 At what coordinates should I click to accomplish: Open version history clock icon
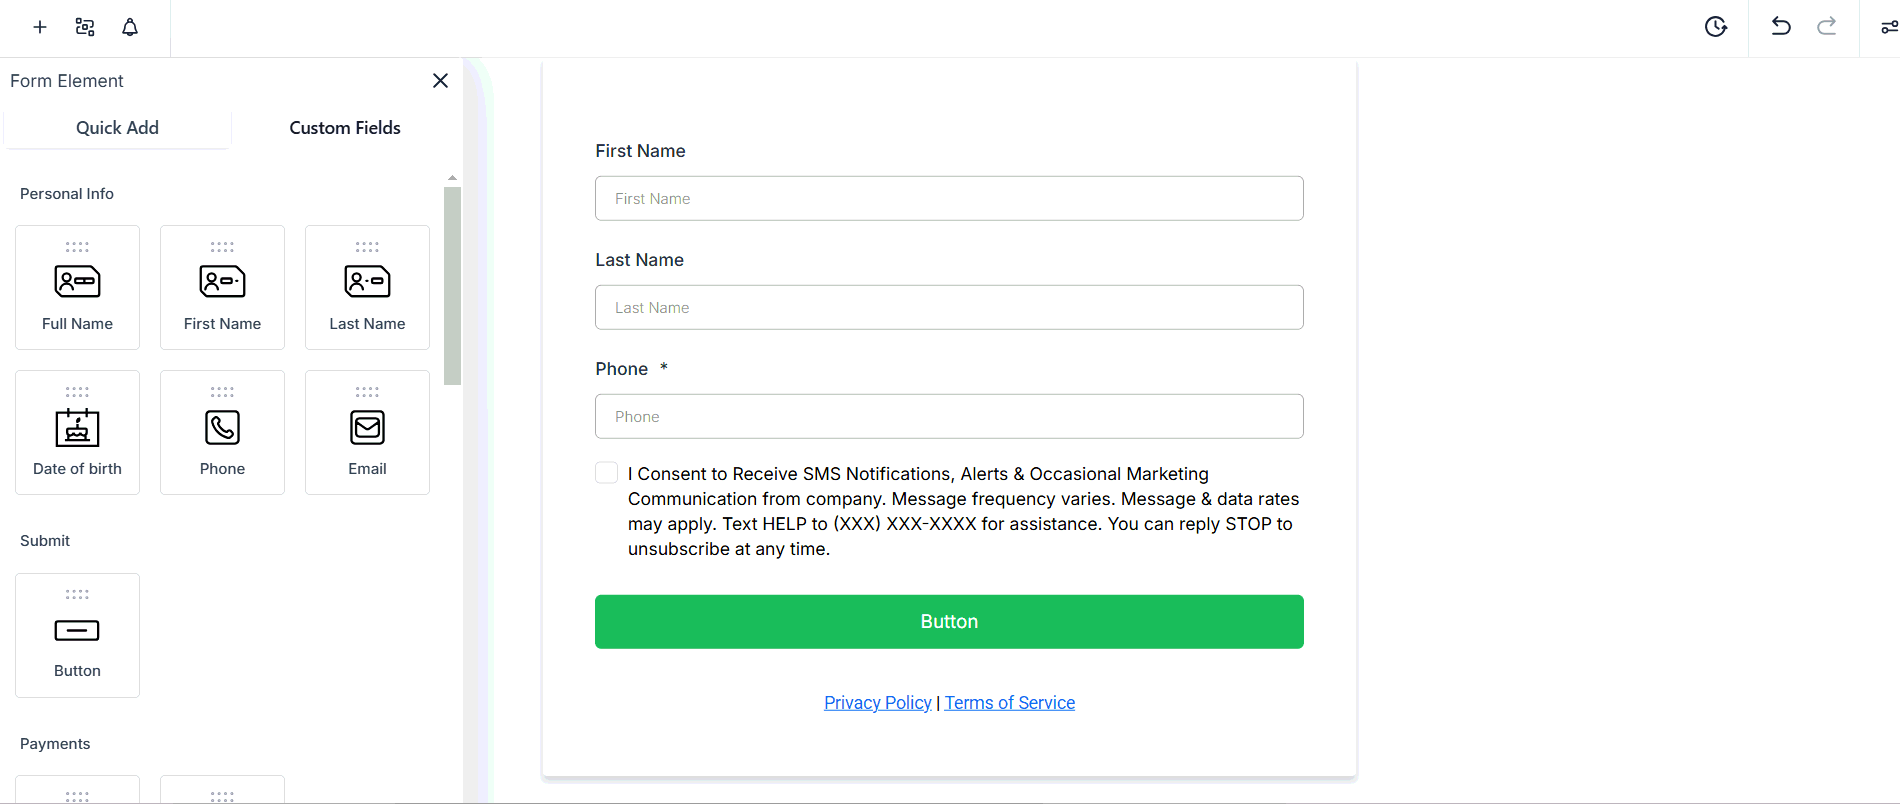tap(1716, 27)
